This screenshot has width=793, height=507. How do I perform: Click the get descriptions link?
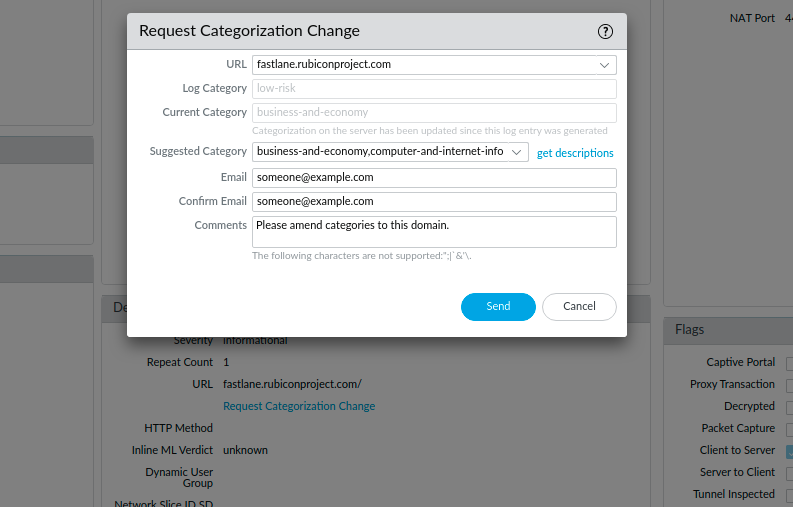575,153
